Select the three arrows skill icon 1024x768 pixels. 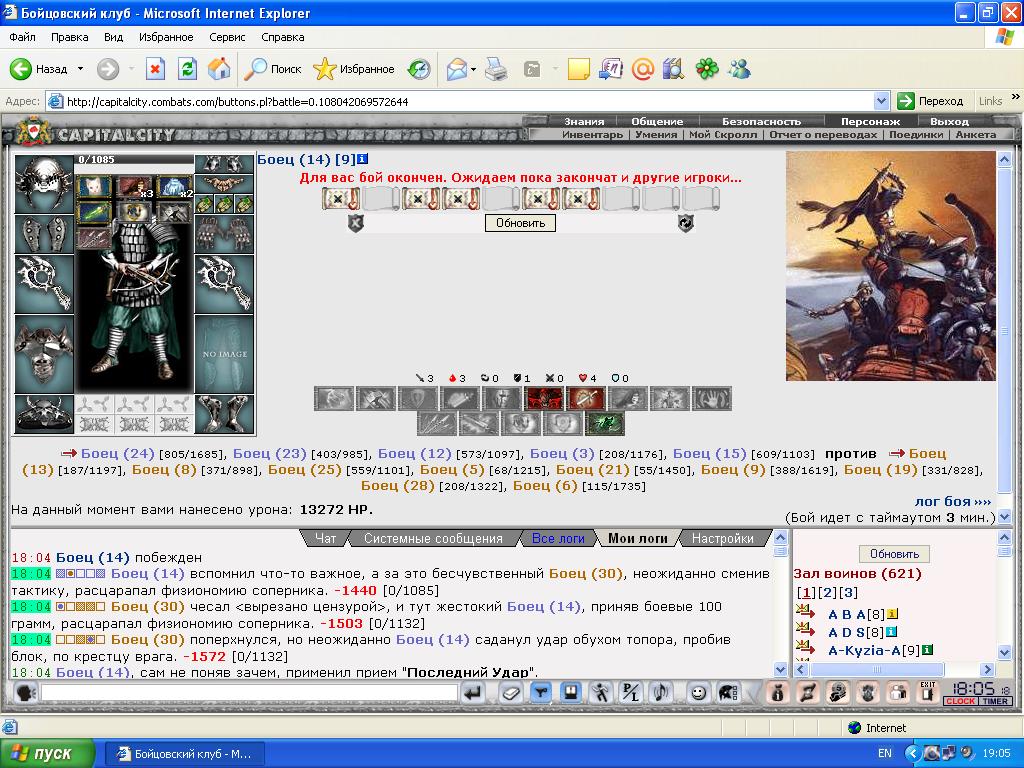(437, 424)
